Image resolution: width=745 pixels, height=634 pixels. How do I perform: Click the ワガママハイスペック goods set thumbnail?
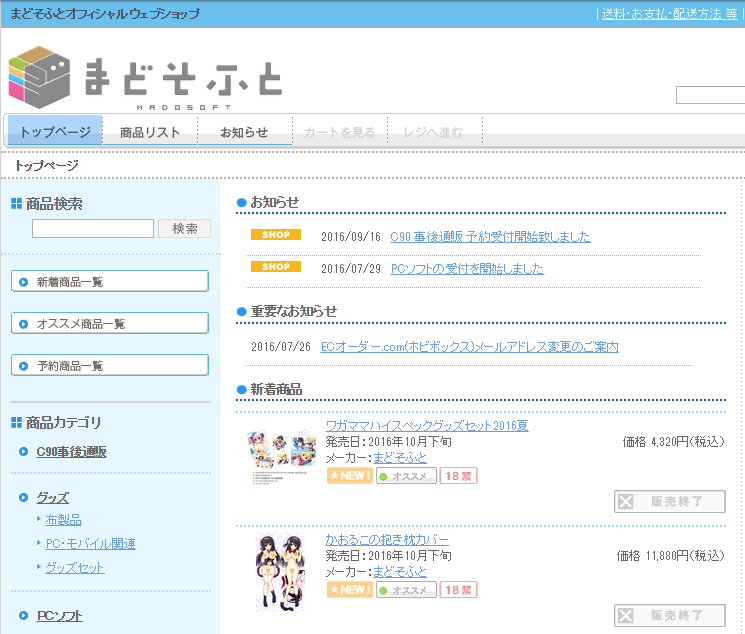tap(282, 456)
